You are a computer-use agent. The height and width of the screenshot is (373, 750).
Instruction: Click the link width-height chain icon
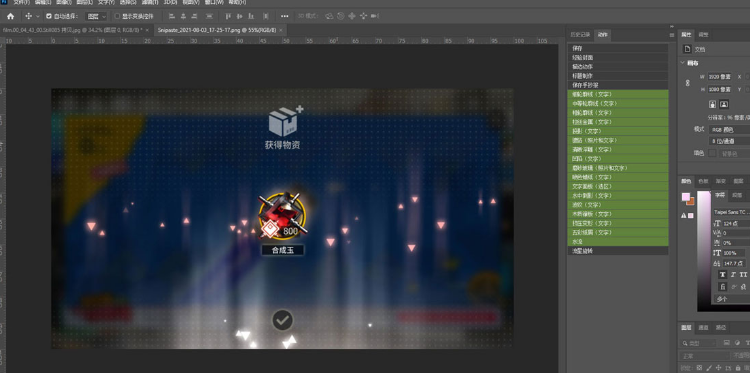[x=688, y=83]
